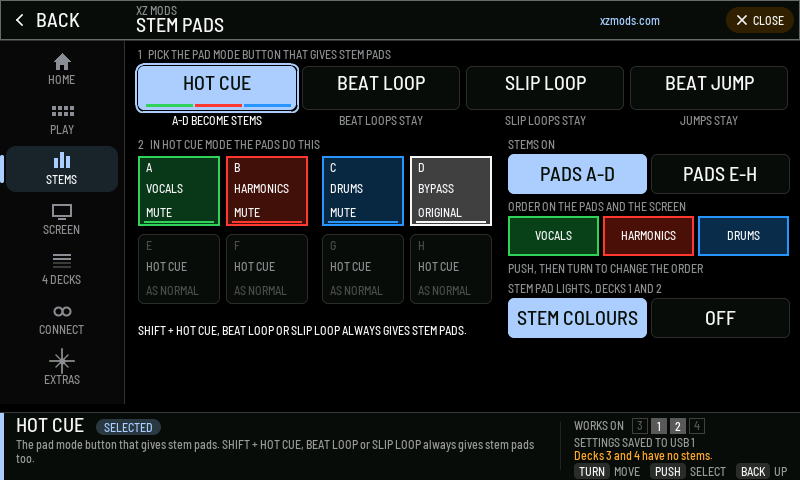Open the Connect sidebar section
The image size is (800, 480).
[x=62, y=319]
